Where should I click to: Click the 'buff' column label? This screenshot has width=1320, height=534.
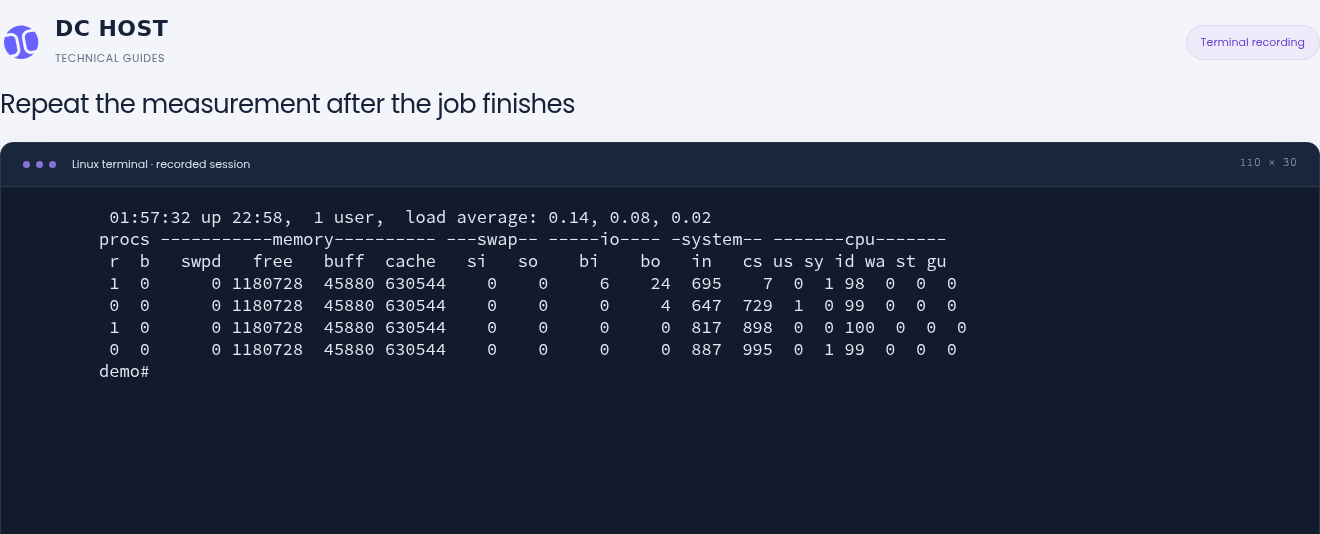tap(344, 261)
